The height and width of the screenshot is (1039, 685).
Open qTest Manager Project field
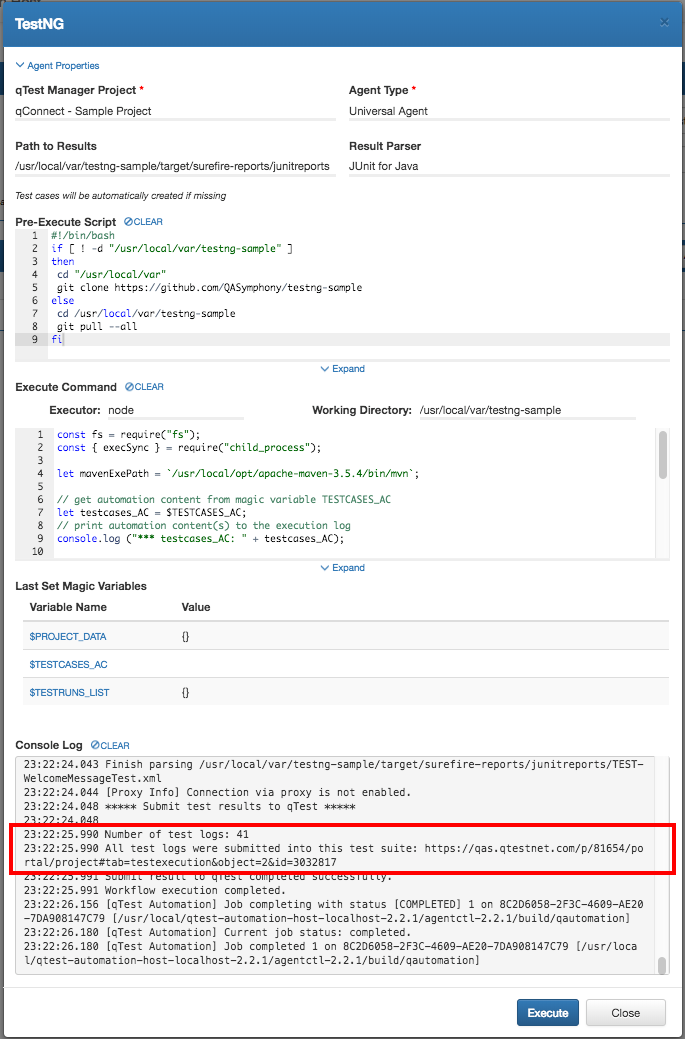(176, 111)
